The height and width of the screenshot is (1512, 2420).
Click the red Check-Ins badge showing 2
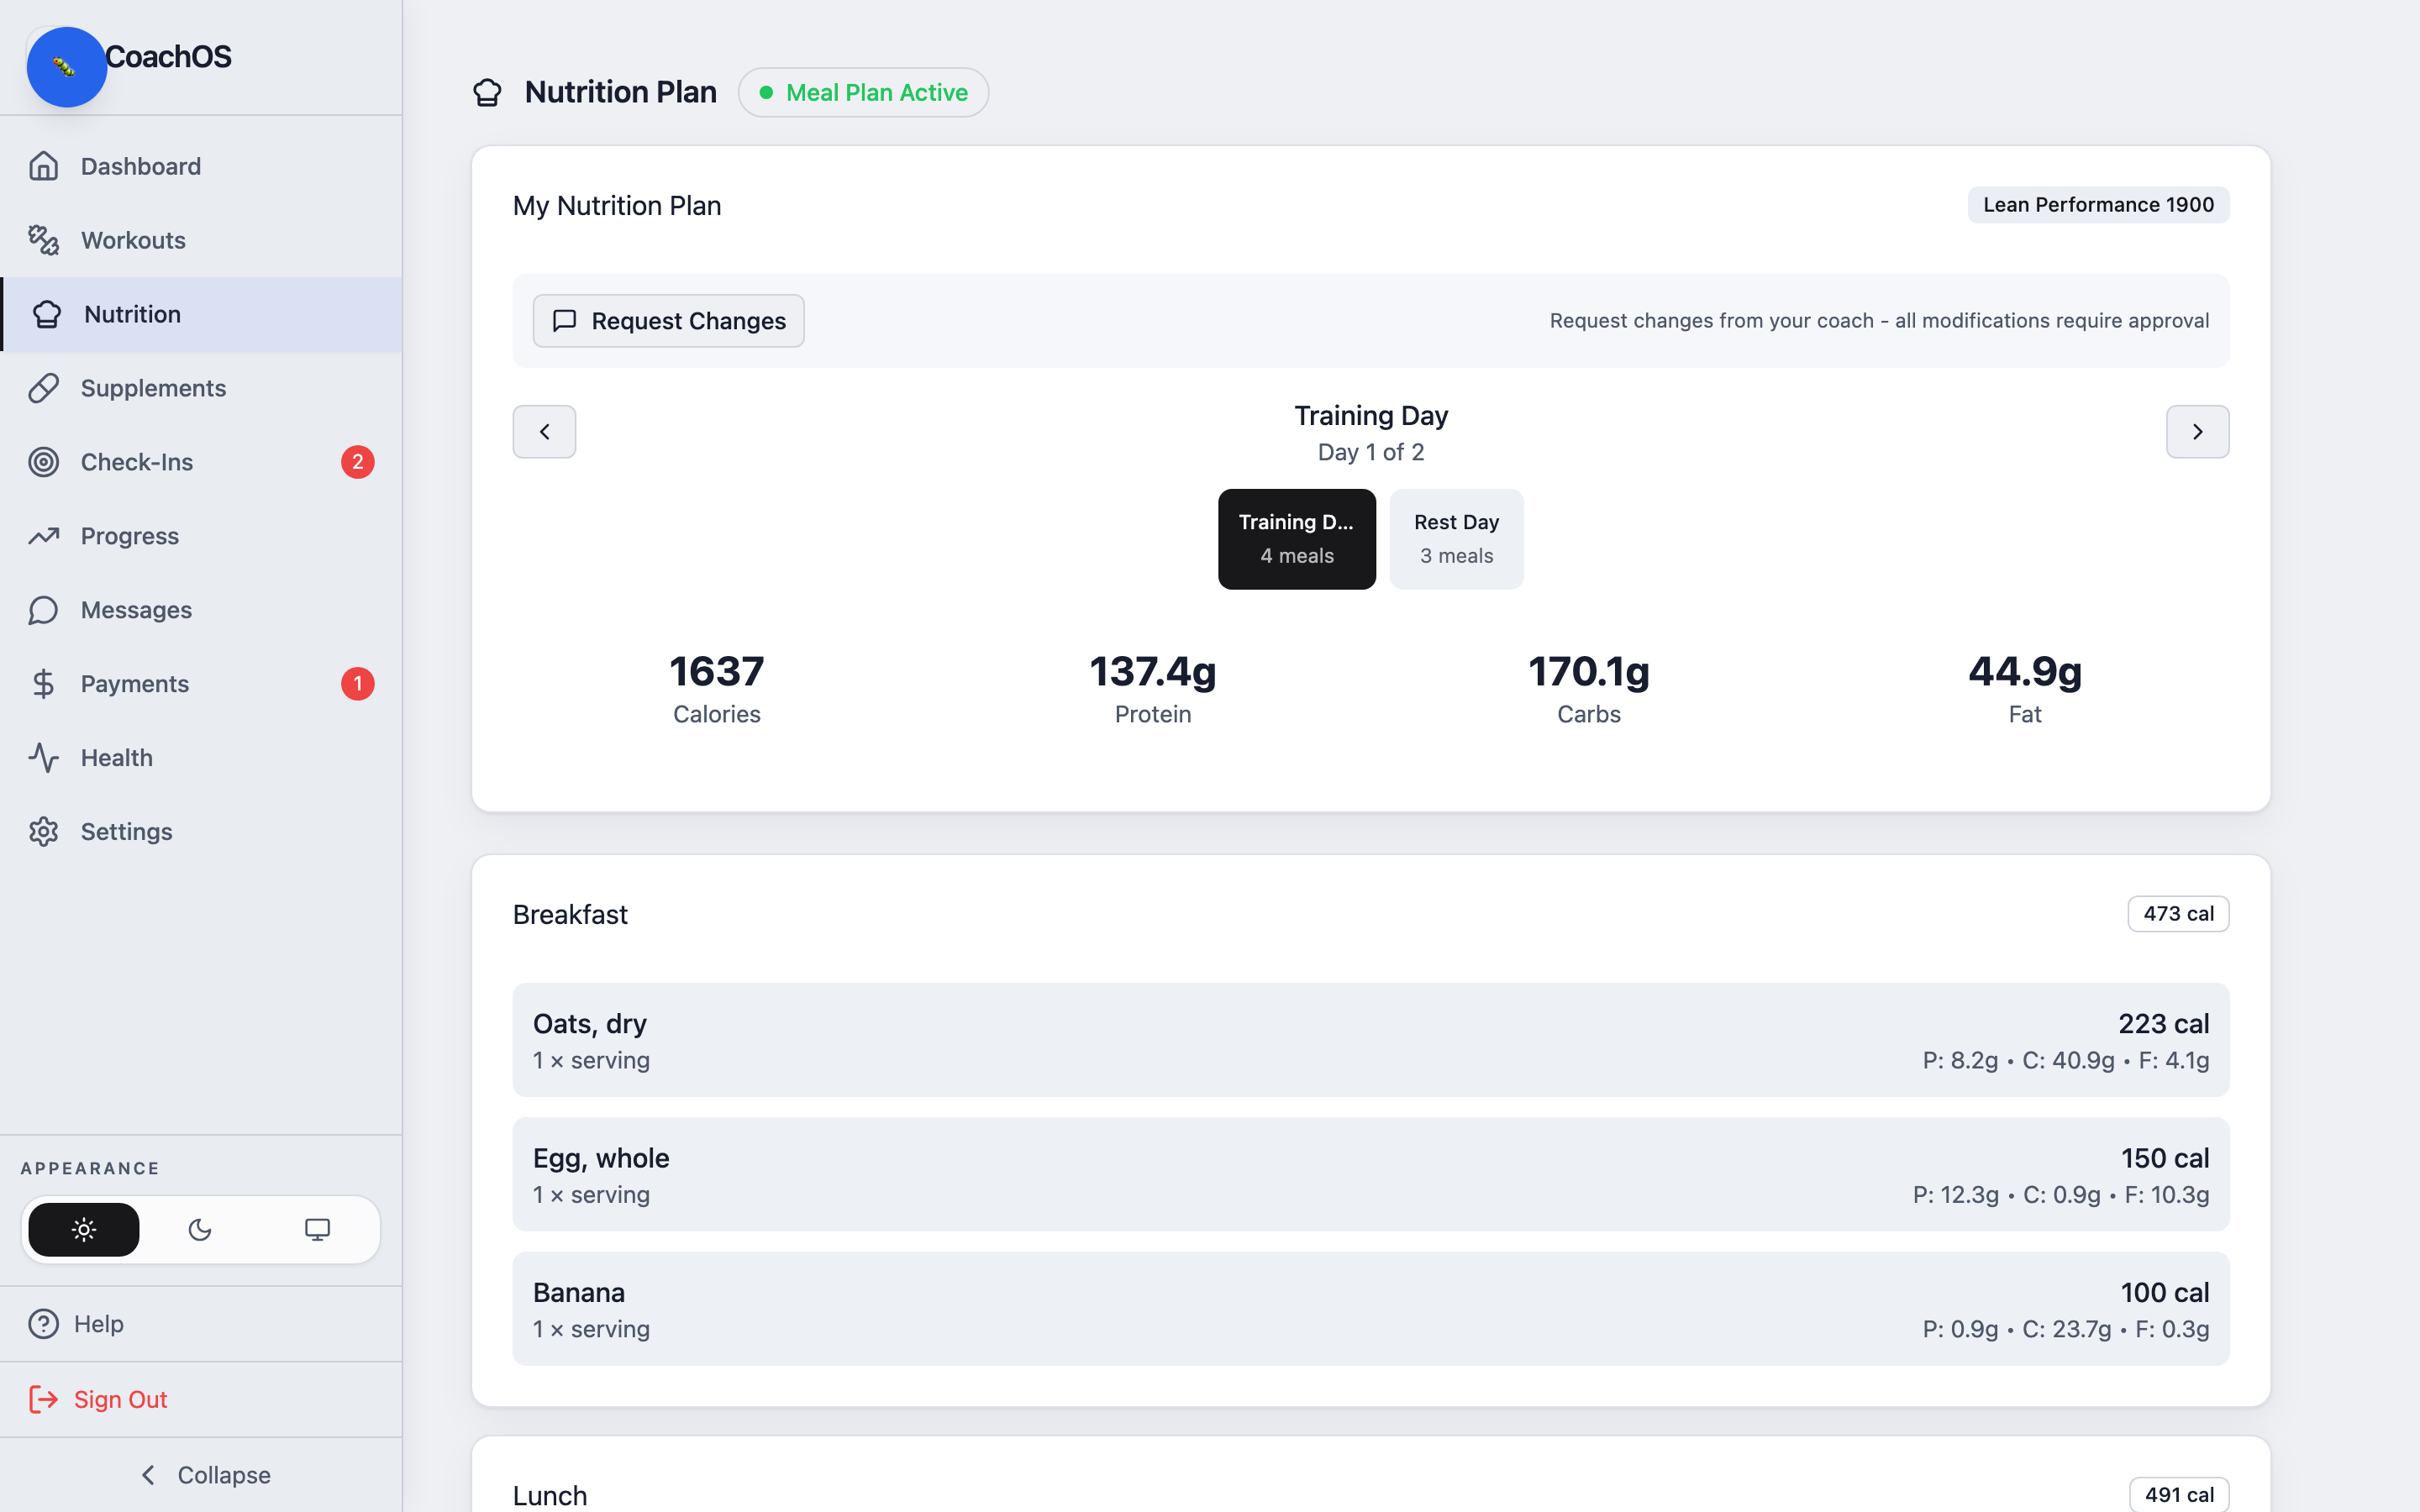click(x=358, y=462)
